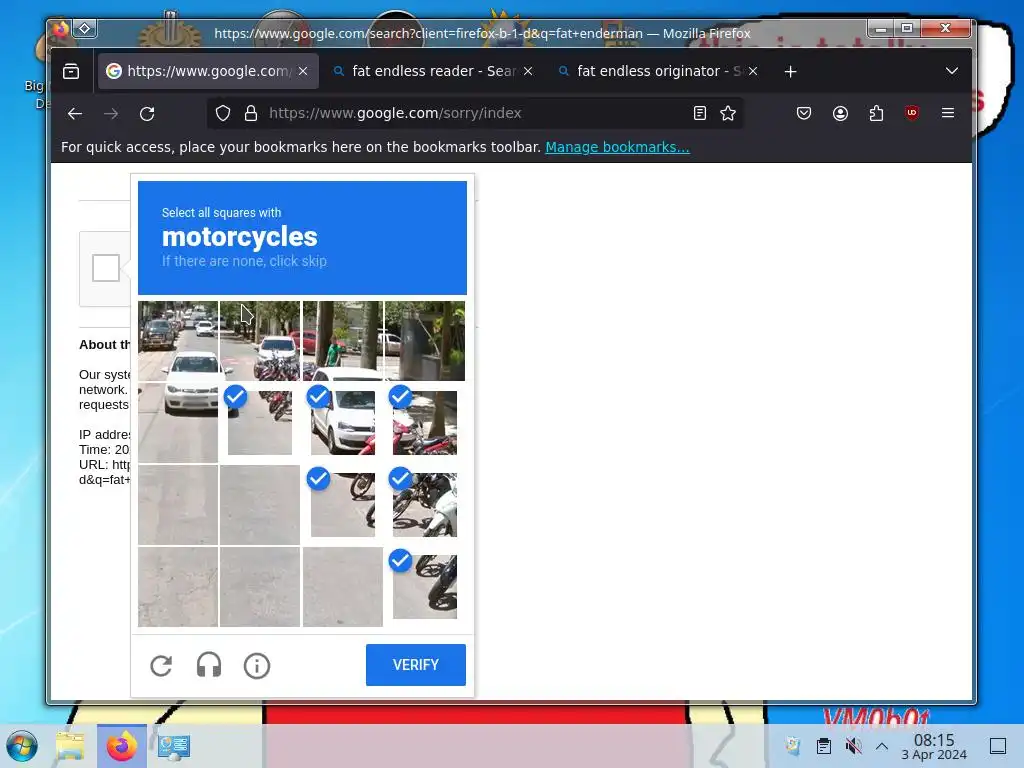This screenshot has height=768, width=1024.
Task: Close the google.com tab
Action: coord(303,71)
